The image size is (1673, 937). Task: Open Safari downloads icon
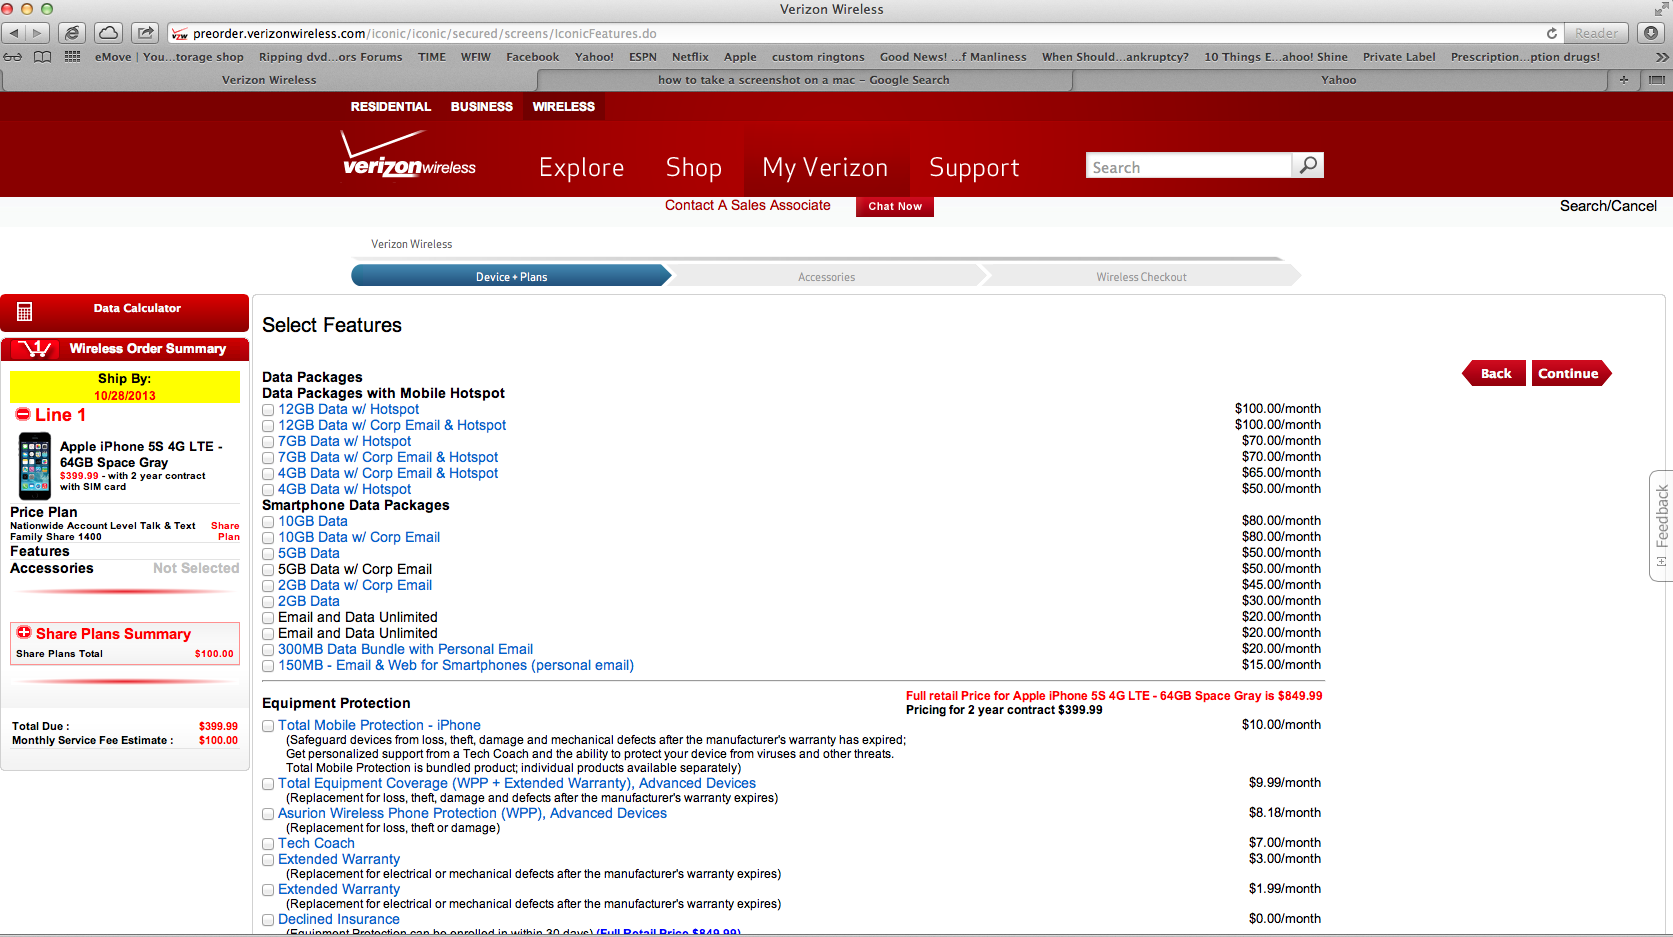click(x=1651, y=33)
